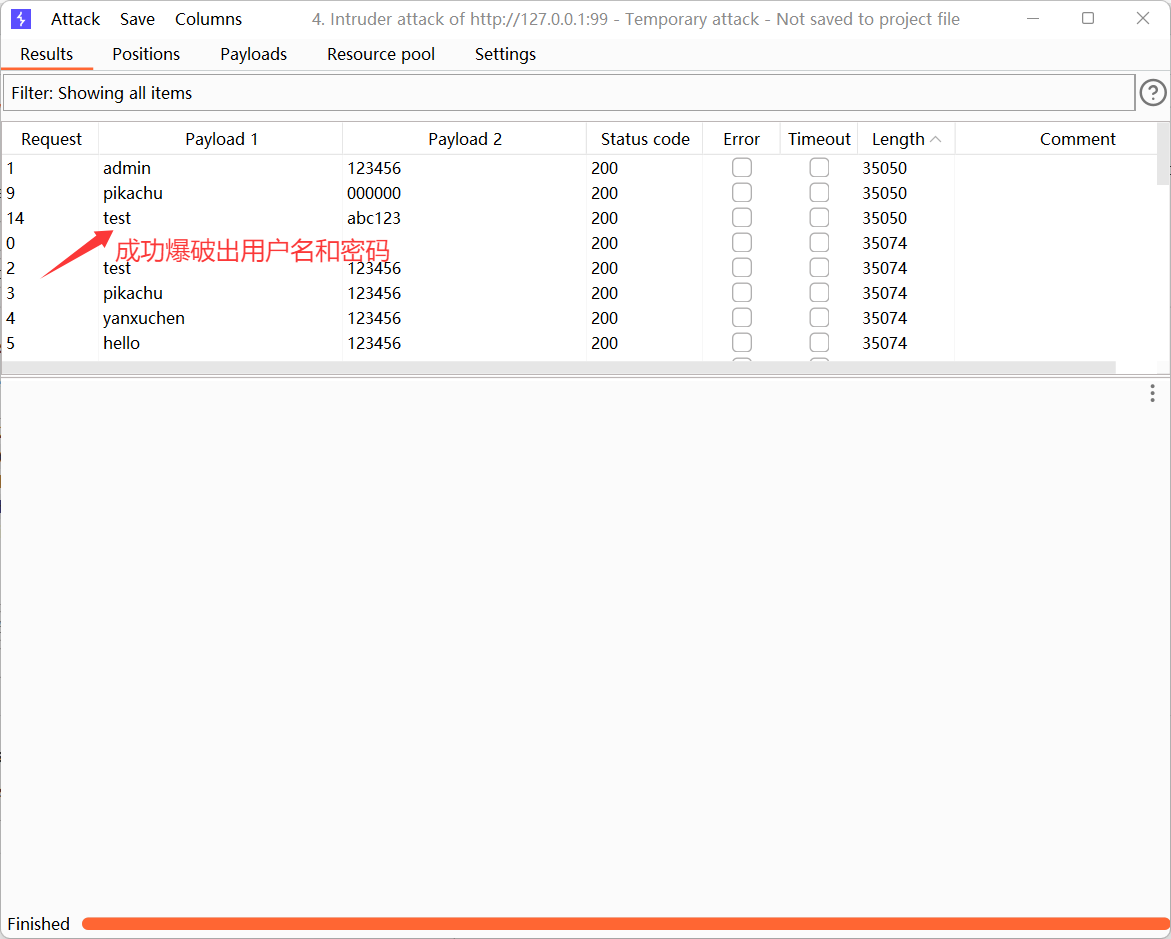Select the 000000 payload cell
The width and height of the screenshot is (1171, 939).
(465, 193)
